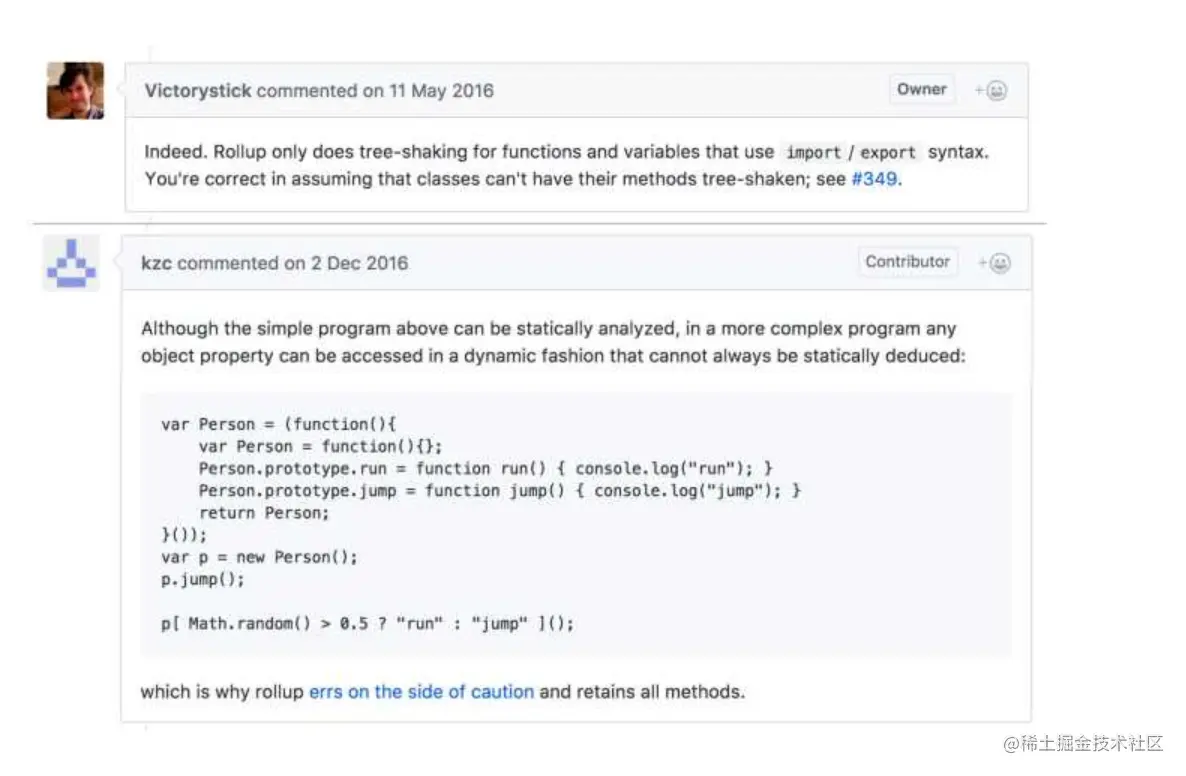Click the inline "import" code snippet

point(813,153)
